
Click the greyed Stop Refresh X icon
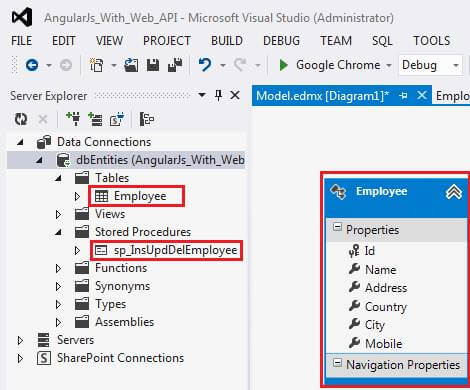[43, 119]
